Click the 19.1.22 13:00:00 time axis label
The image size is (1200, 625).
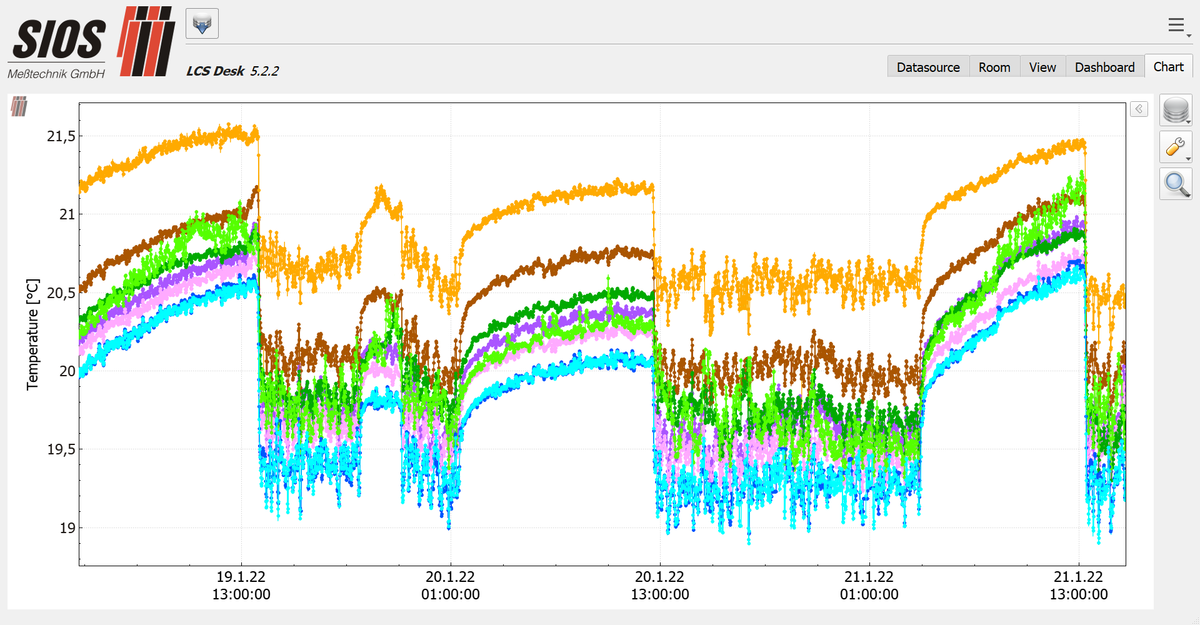(241, 585)
